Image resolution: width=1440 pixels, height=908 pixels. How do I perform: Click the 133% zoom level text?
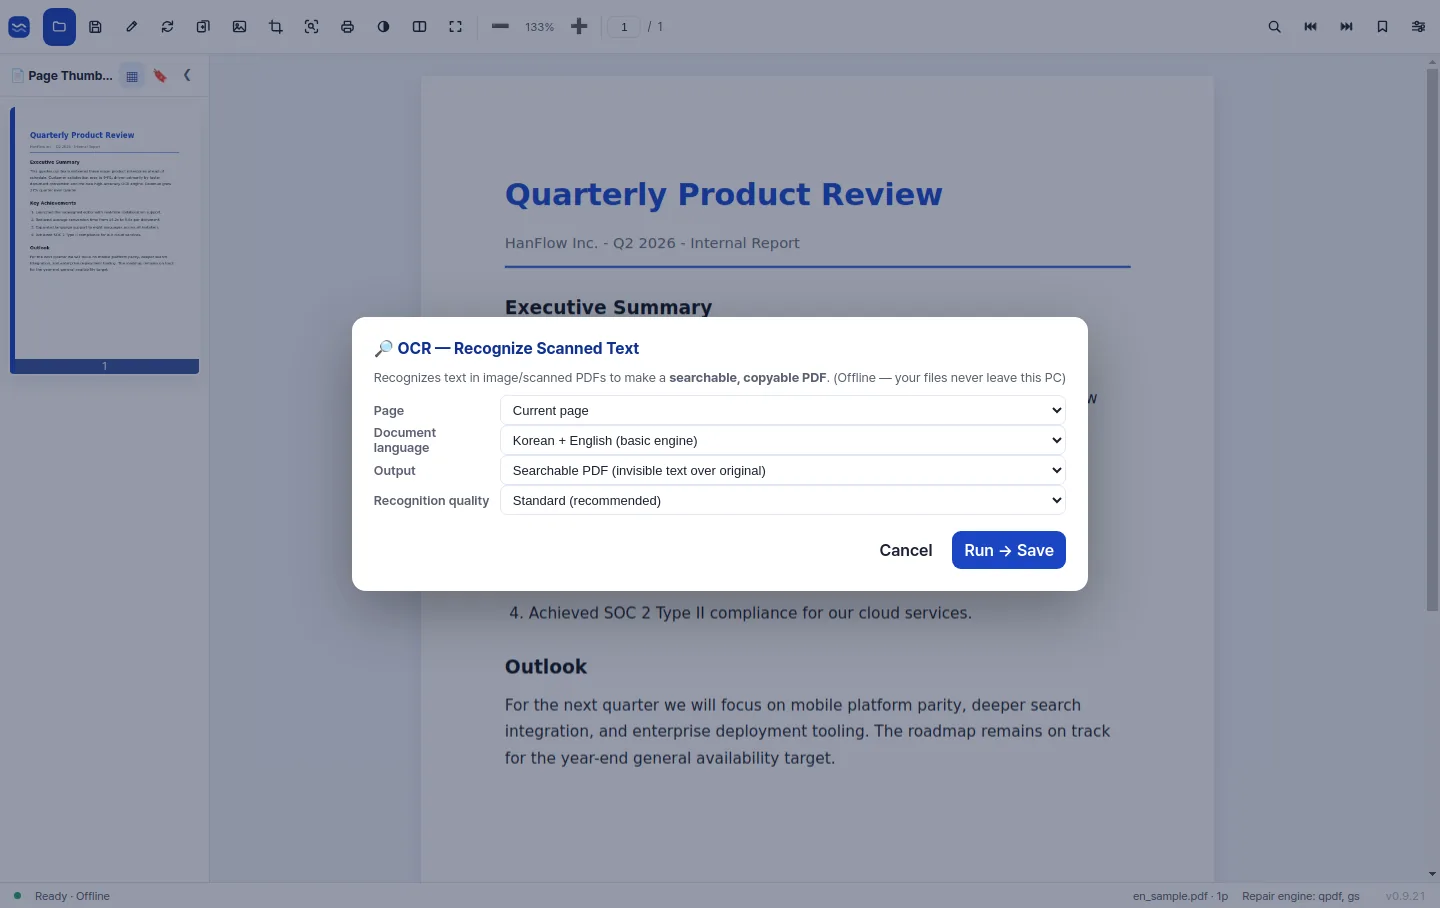pos(540,27)
